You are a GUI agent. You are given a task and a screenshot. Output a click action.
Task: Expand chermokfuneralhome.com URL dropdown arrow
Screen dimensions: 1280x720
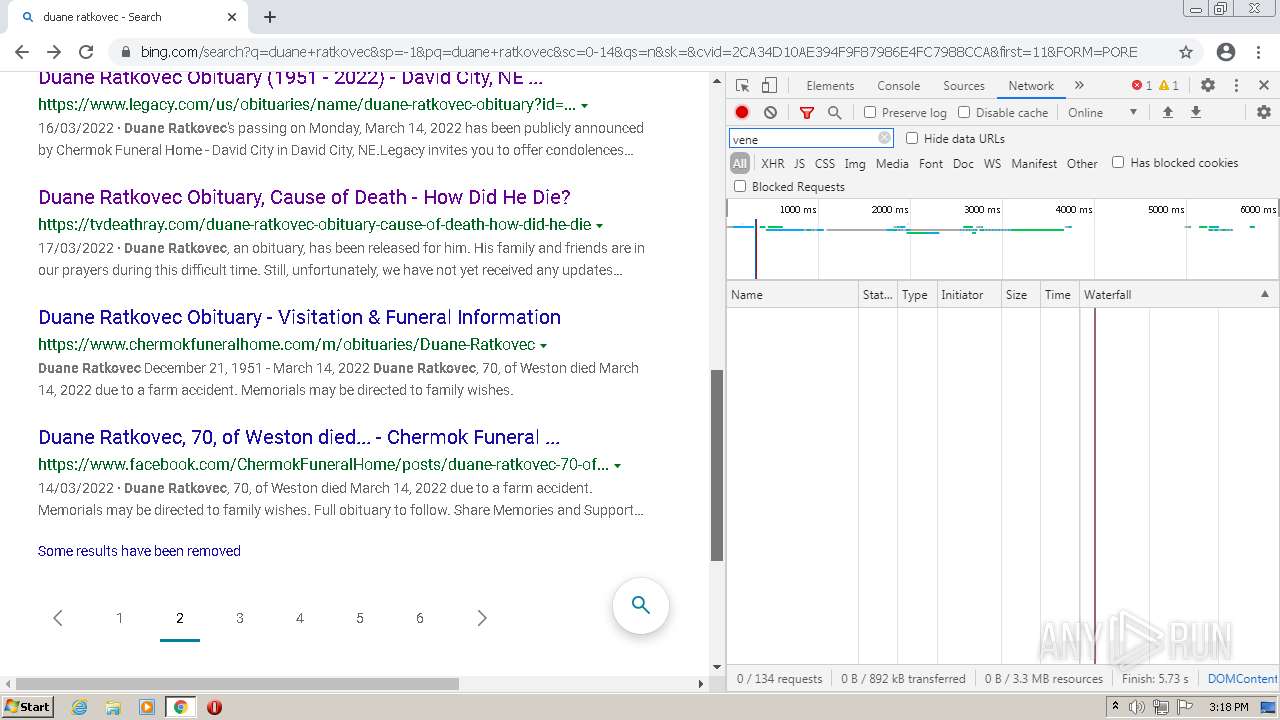coord(543,345)
